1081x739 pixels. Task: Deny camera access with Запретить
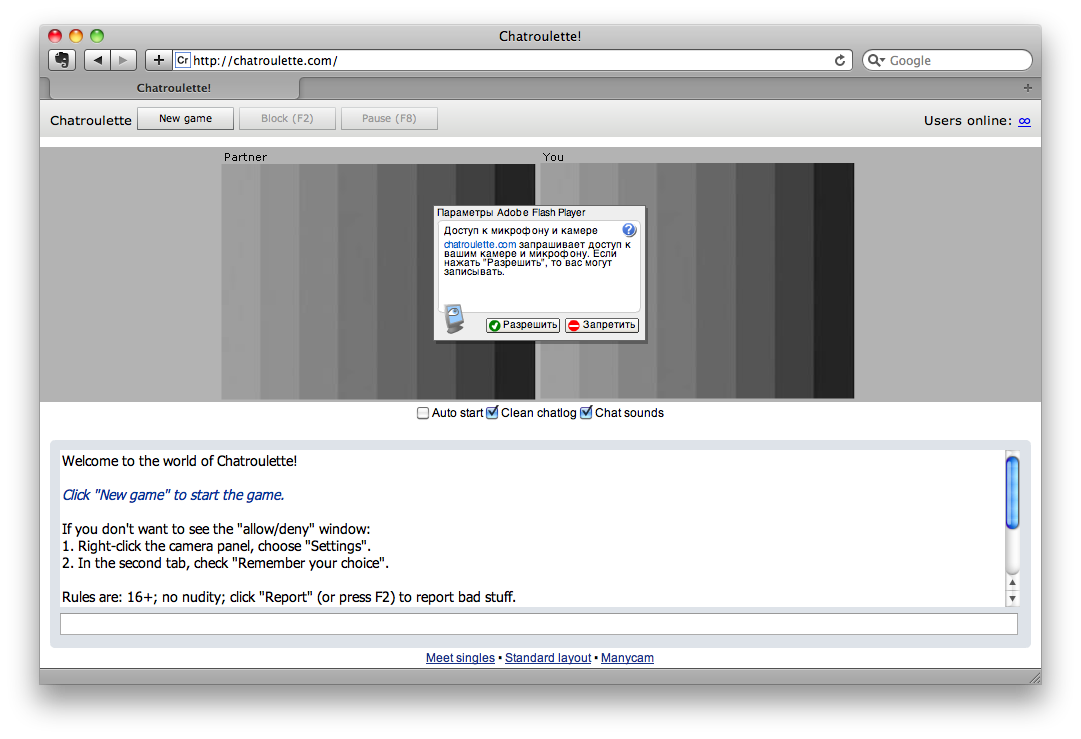pos(602,325)
